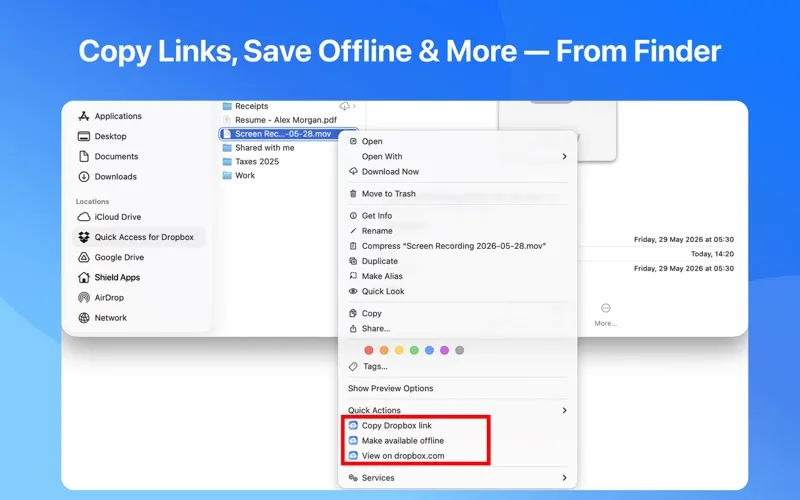Viewport: 800px width, 500px height.
Task: Go to Documents in the sidebar
Action: tap(108, 157)
